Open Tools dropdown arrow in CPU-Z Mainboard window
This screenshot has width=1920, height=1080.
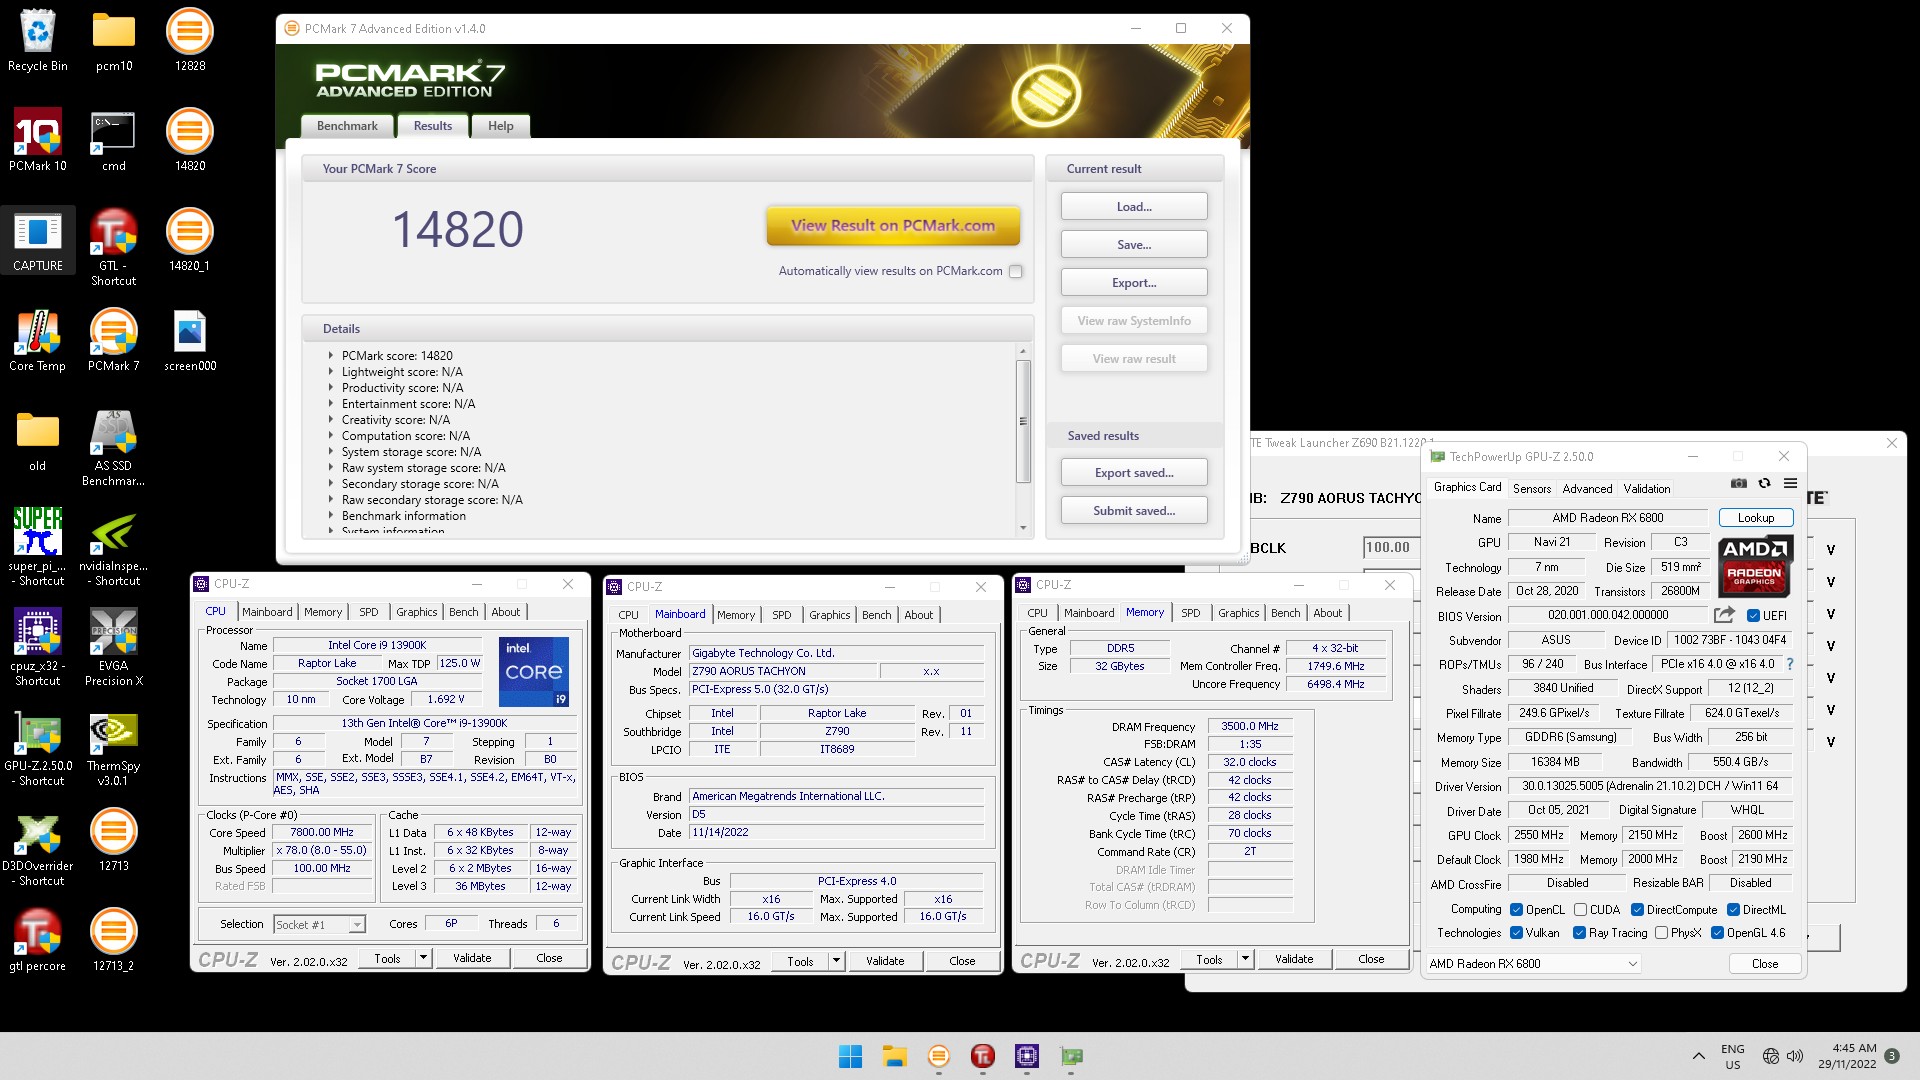coord(836,961)
